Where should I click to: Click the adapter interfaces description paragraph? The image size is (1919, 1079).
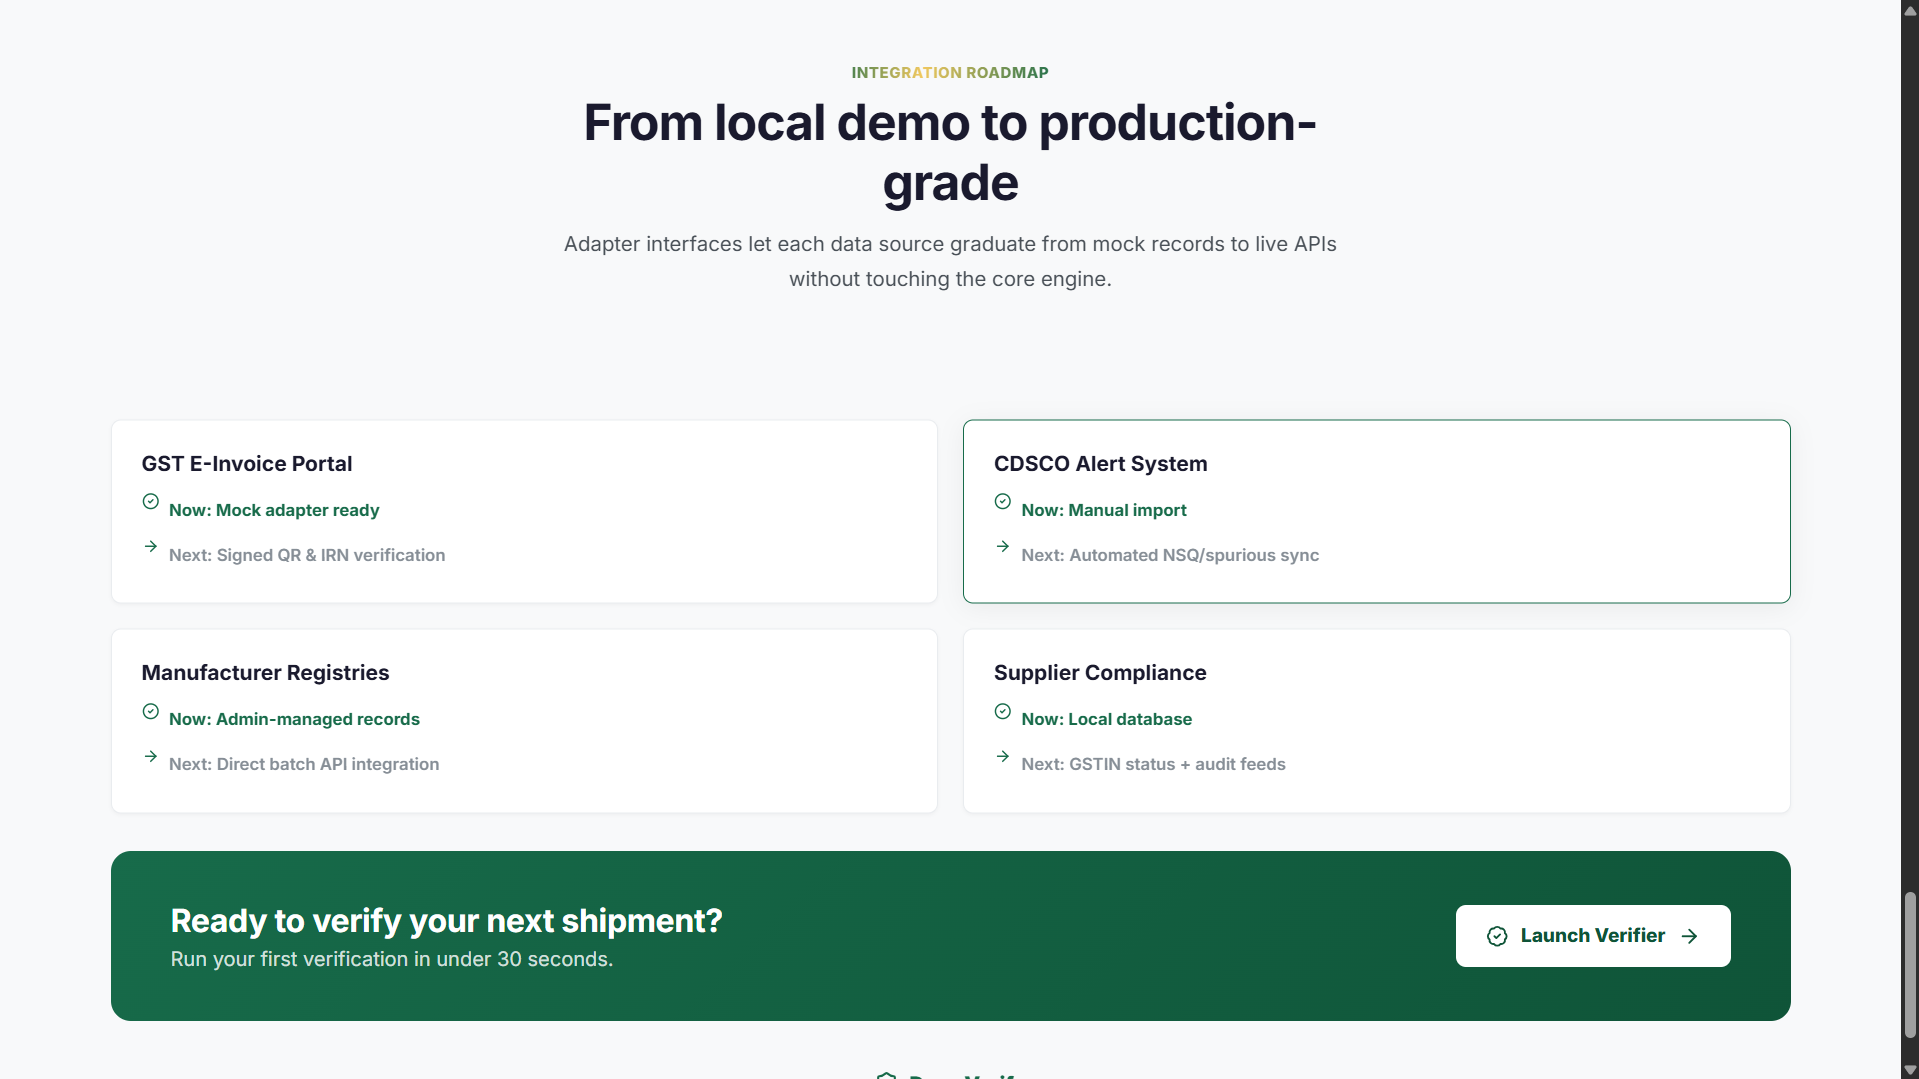click(950, 261)
